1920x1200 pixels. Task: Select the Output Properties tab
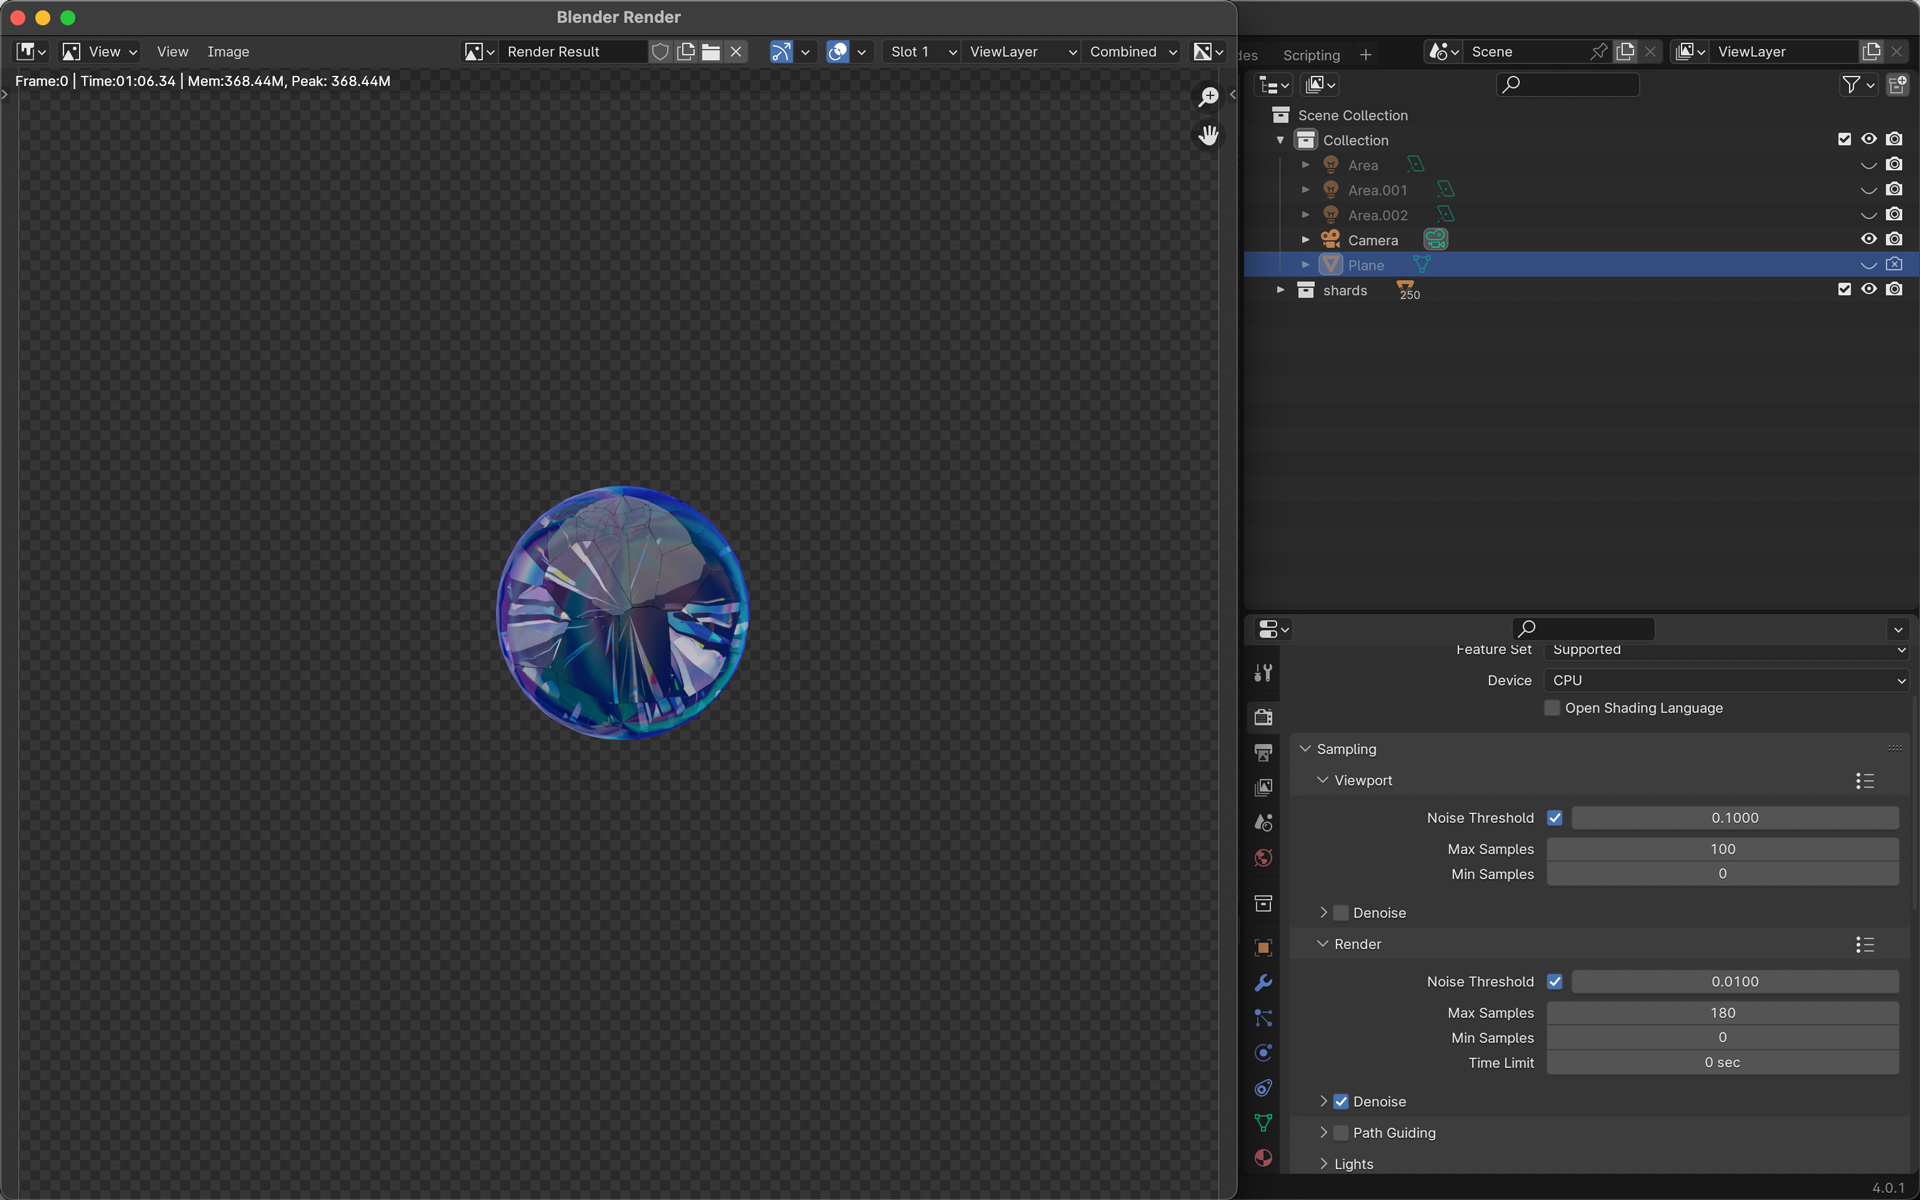pyautogui.click(x=1263, y=752)
